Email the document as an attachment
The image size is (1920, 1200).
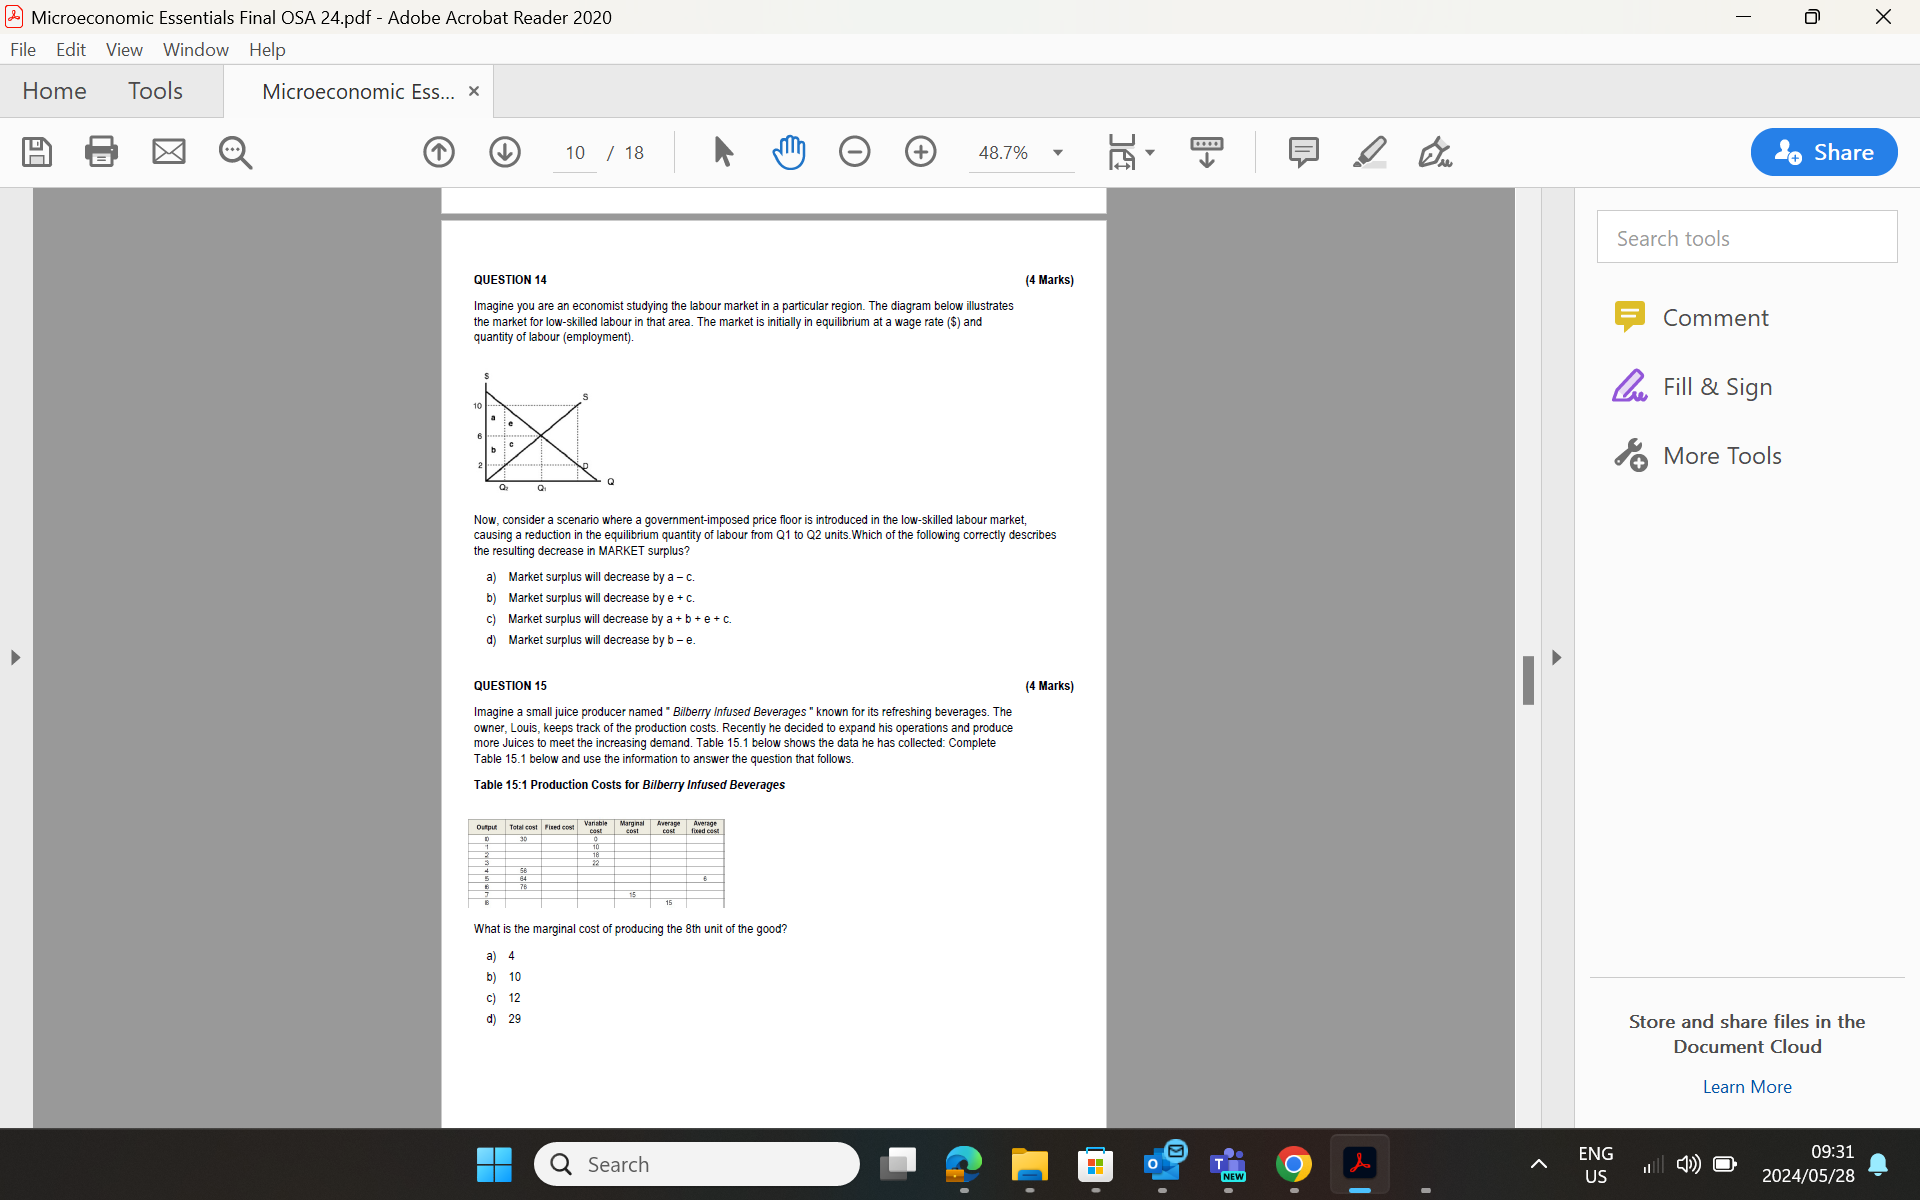[x=168, y=152]
